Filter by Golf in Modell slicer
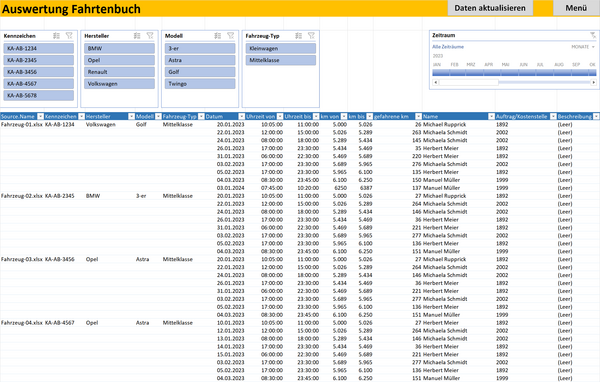 click(x=200, y=72)
